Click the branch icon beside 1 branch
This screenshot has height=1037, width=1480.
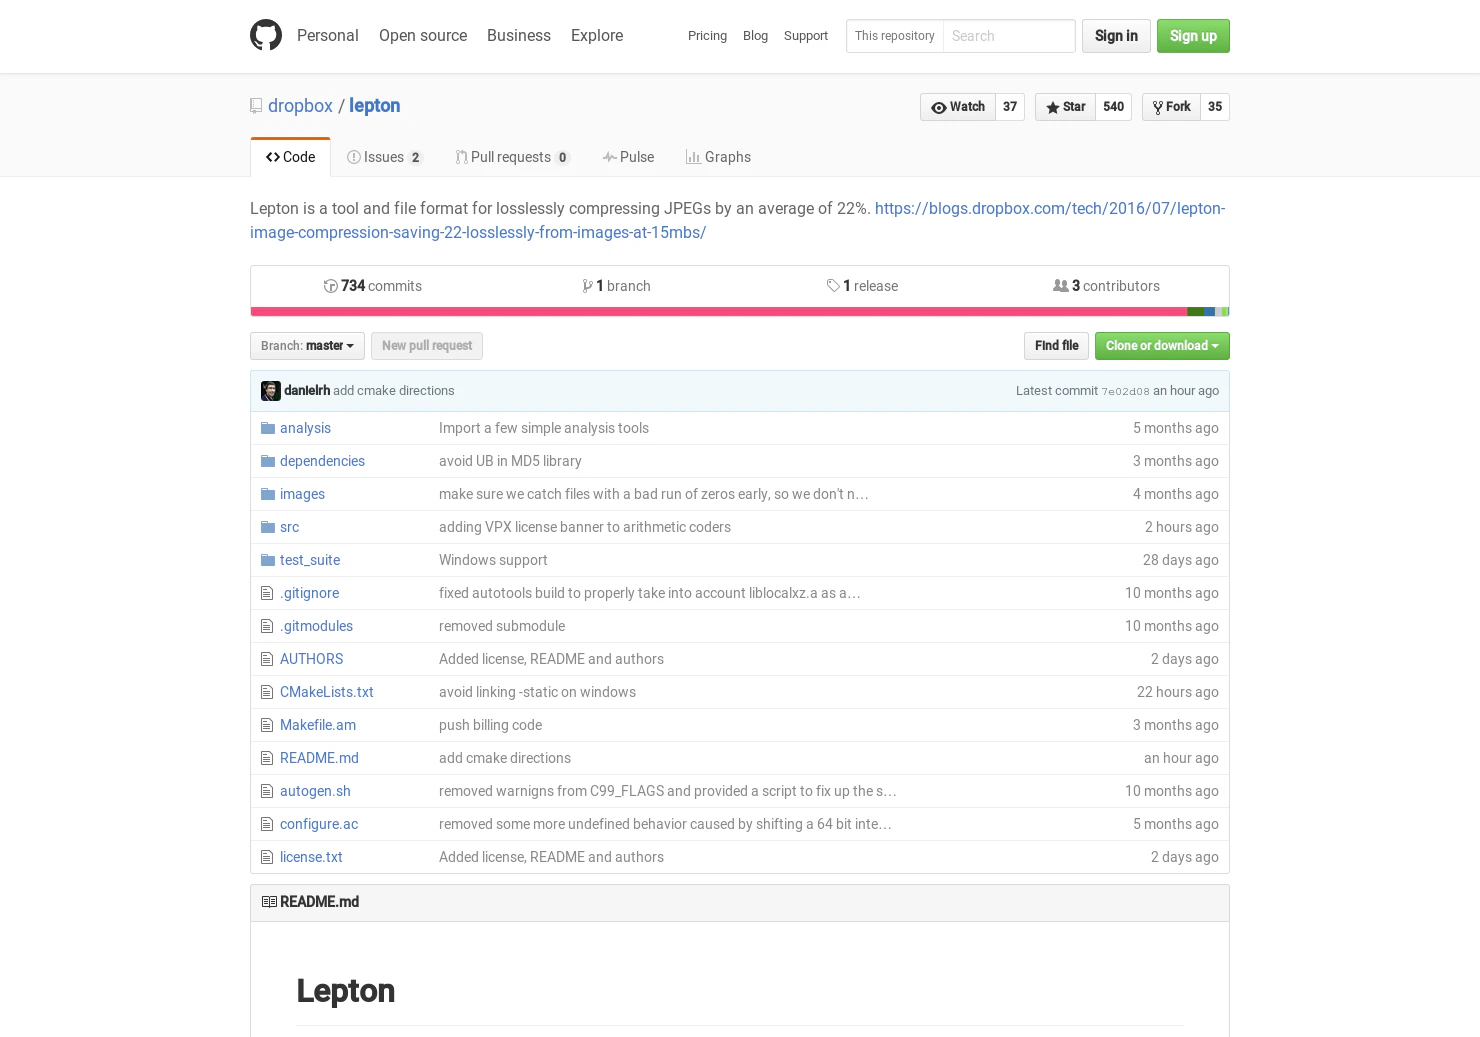point(588,286)
